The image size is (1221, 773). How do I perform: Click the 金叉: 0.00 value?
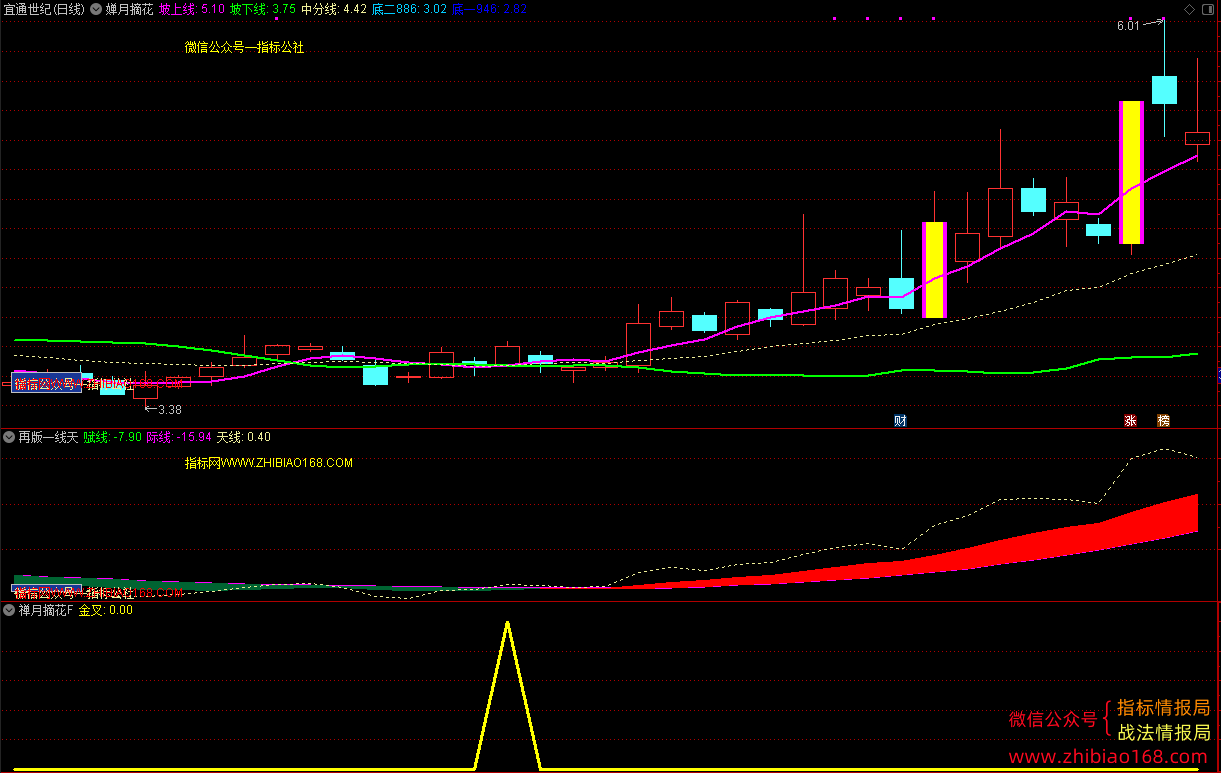tap(105, 610)
